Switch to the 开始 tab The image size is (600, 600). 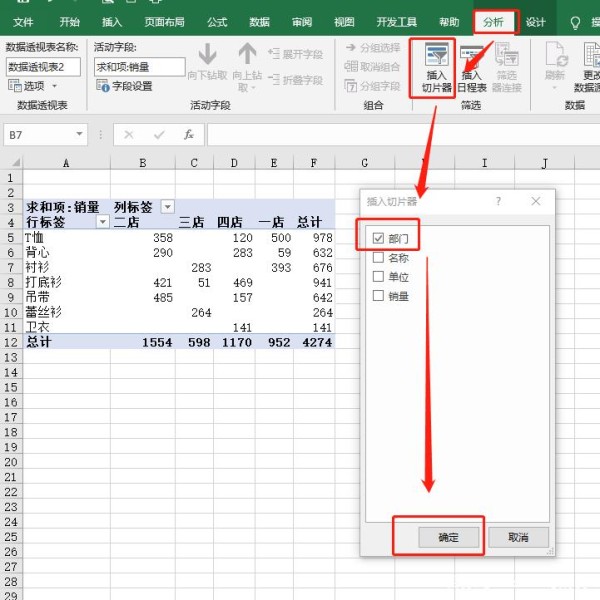tap(69, 22)
